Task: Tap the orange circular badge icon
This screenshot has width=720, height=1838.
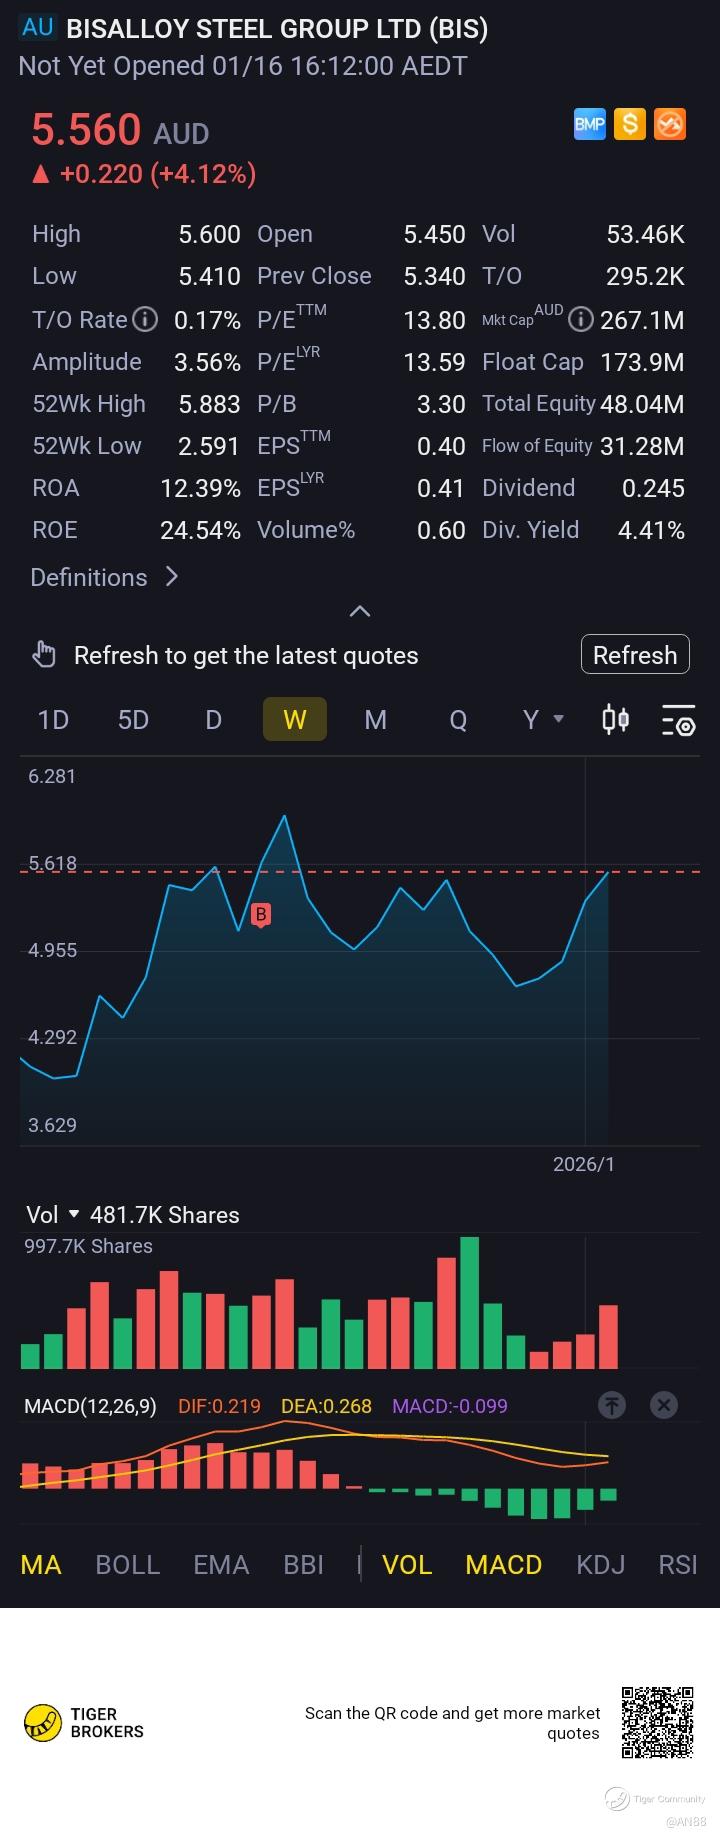Action: [670, 124]
